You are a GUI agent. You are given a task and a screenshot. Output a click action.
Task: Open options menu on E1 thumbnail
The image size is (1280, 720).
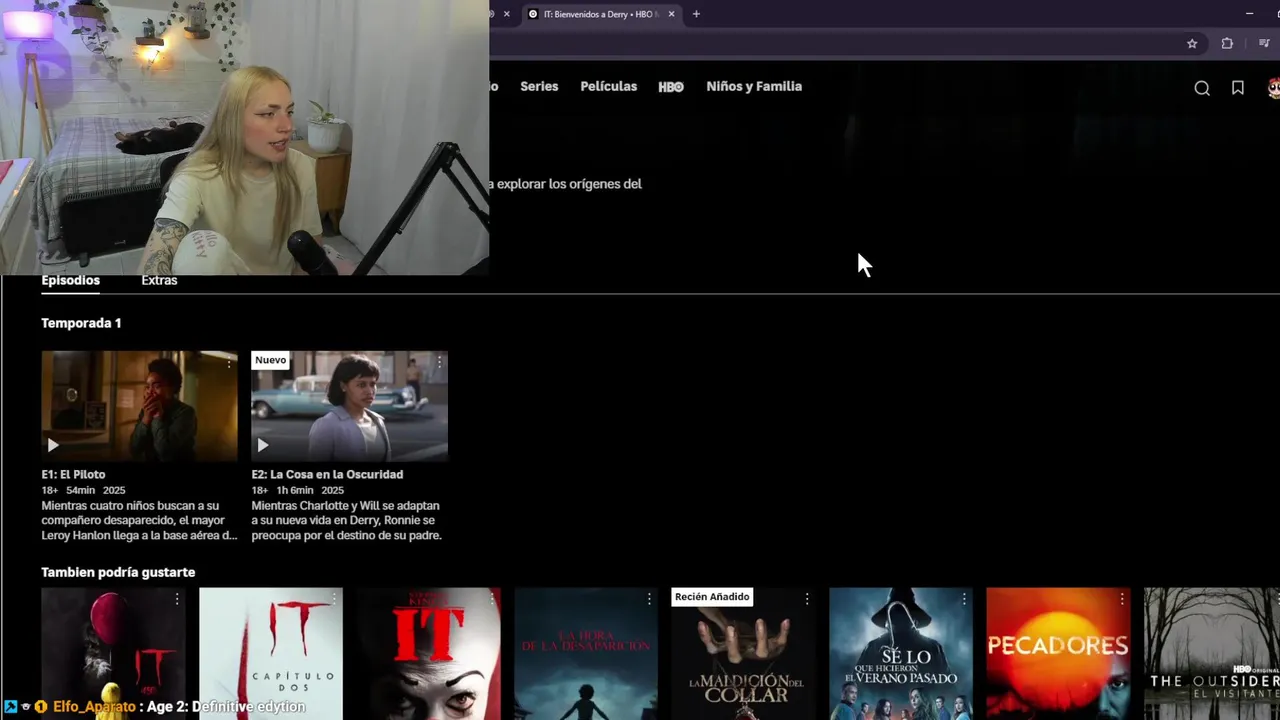coord(229,363)
